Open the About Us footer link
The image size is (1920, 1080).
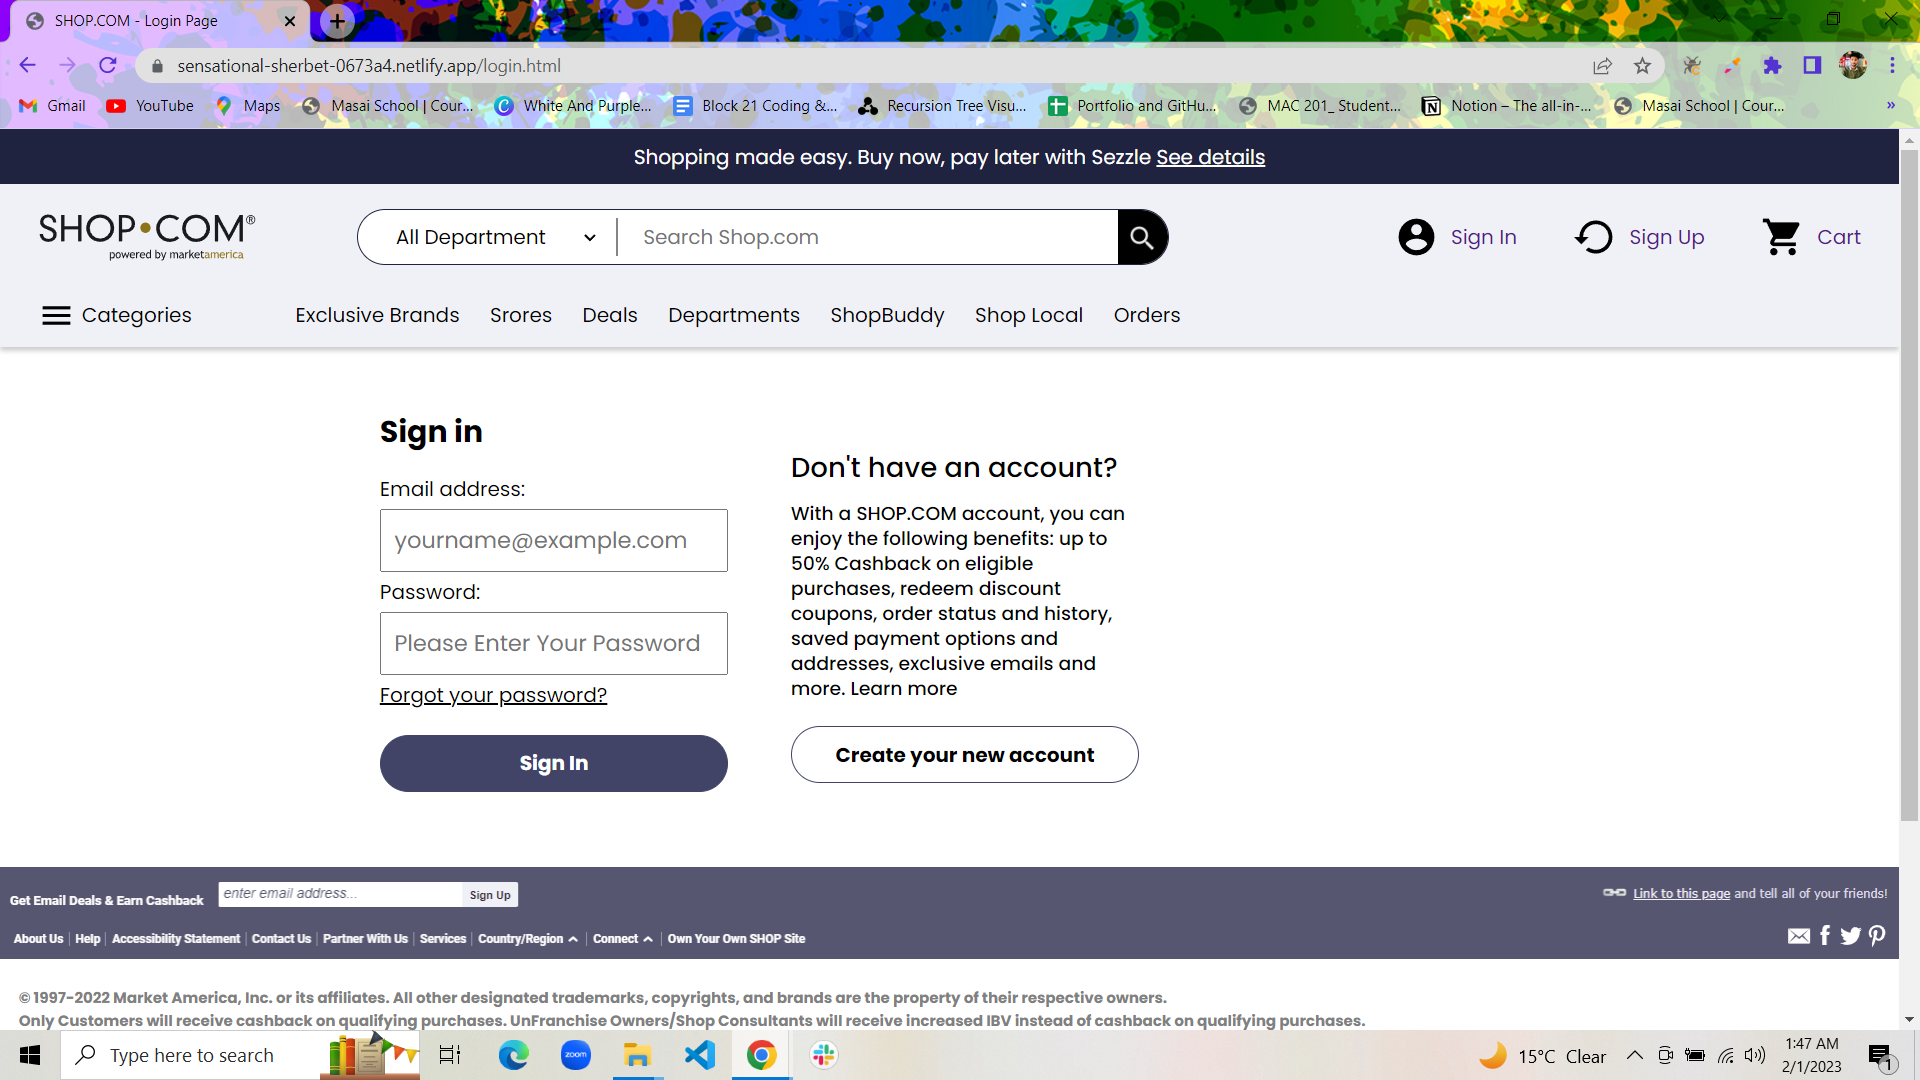point(38,939)
